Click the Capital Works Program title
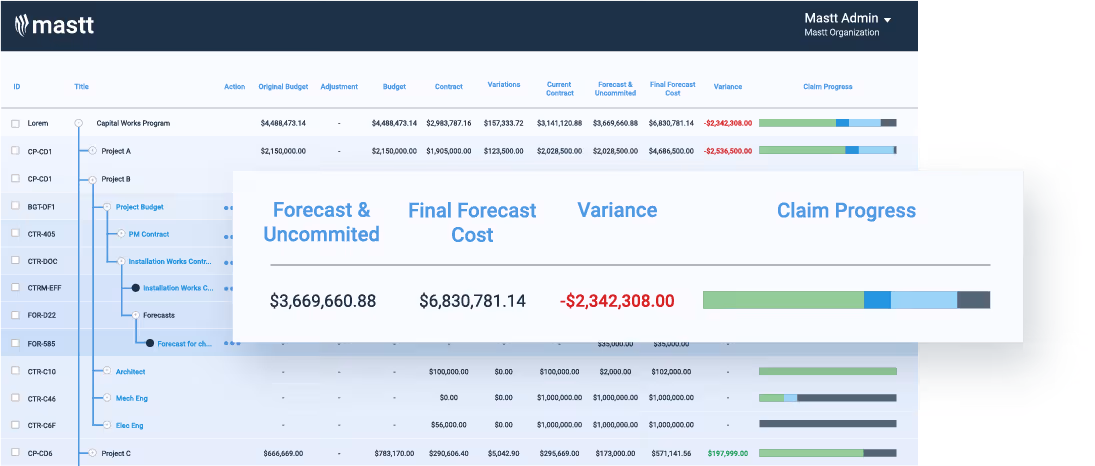Screen dimensions: 1095x466 coord(133,123)
